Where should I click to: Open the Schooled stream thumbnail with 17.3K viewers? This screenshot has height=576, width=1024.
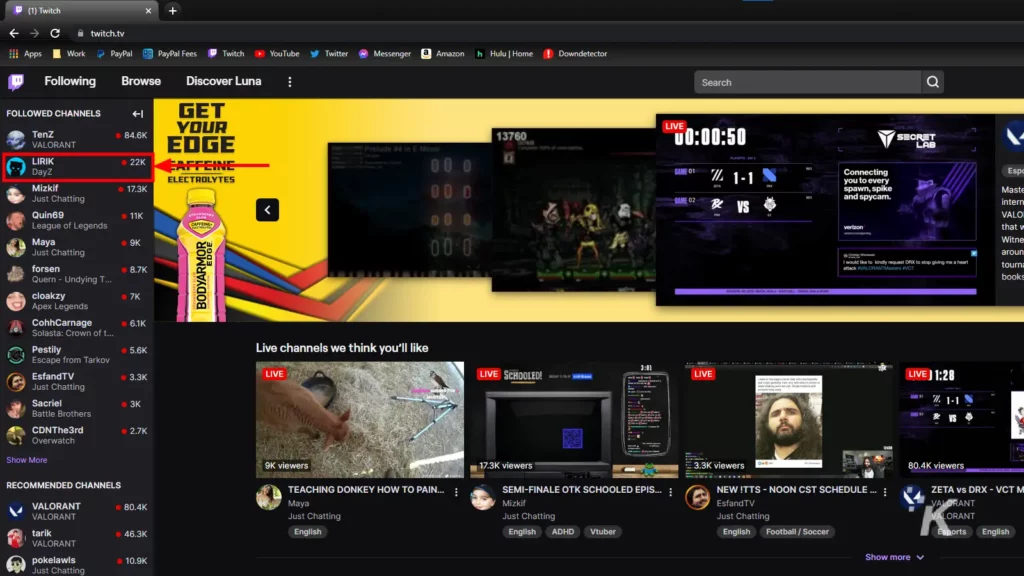pyautogui.click(x=574, y=420)
